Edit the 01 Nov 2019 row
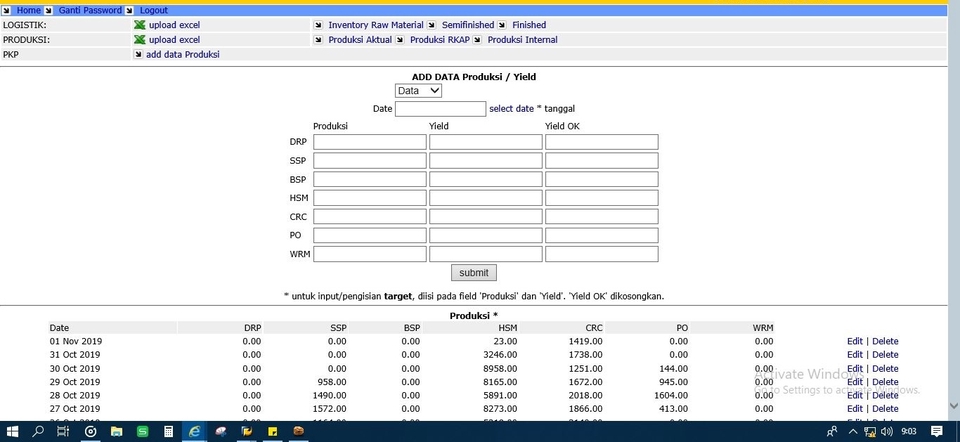 [x=855, y=342]
